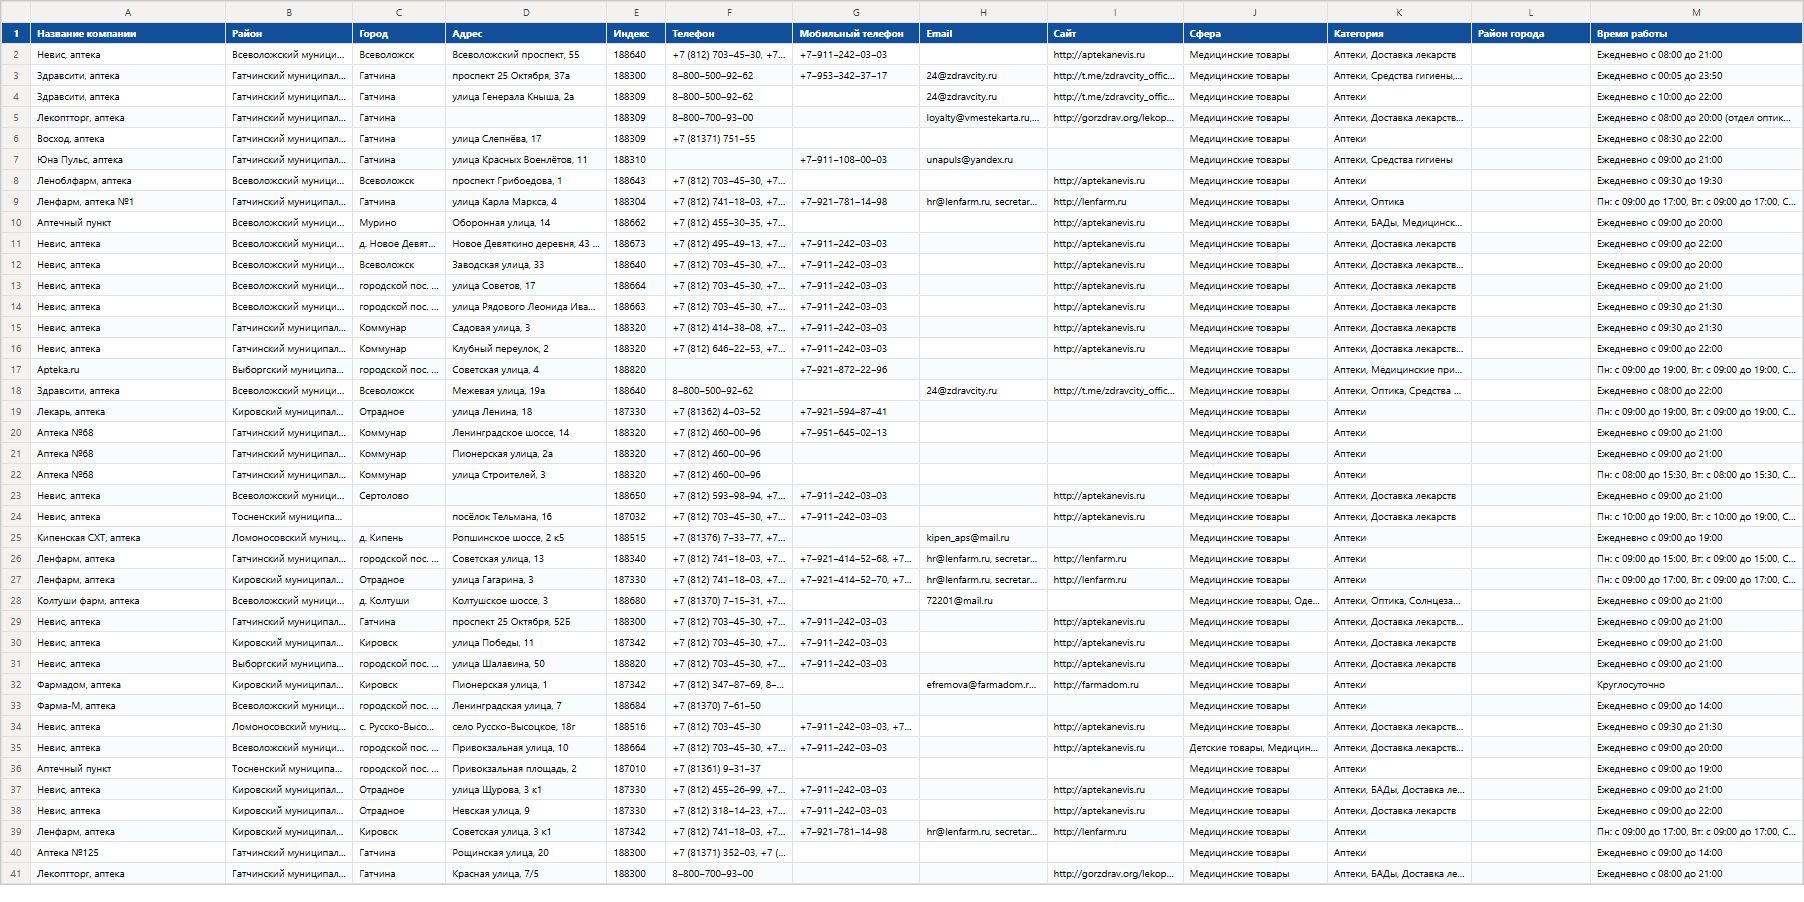Image resolution: width=1804 pixels, height=902 pixels.
Task: Select email cell "72201@mail.ru"
Action: [983, 601]
